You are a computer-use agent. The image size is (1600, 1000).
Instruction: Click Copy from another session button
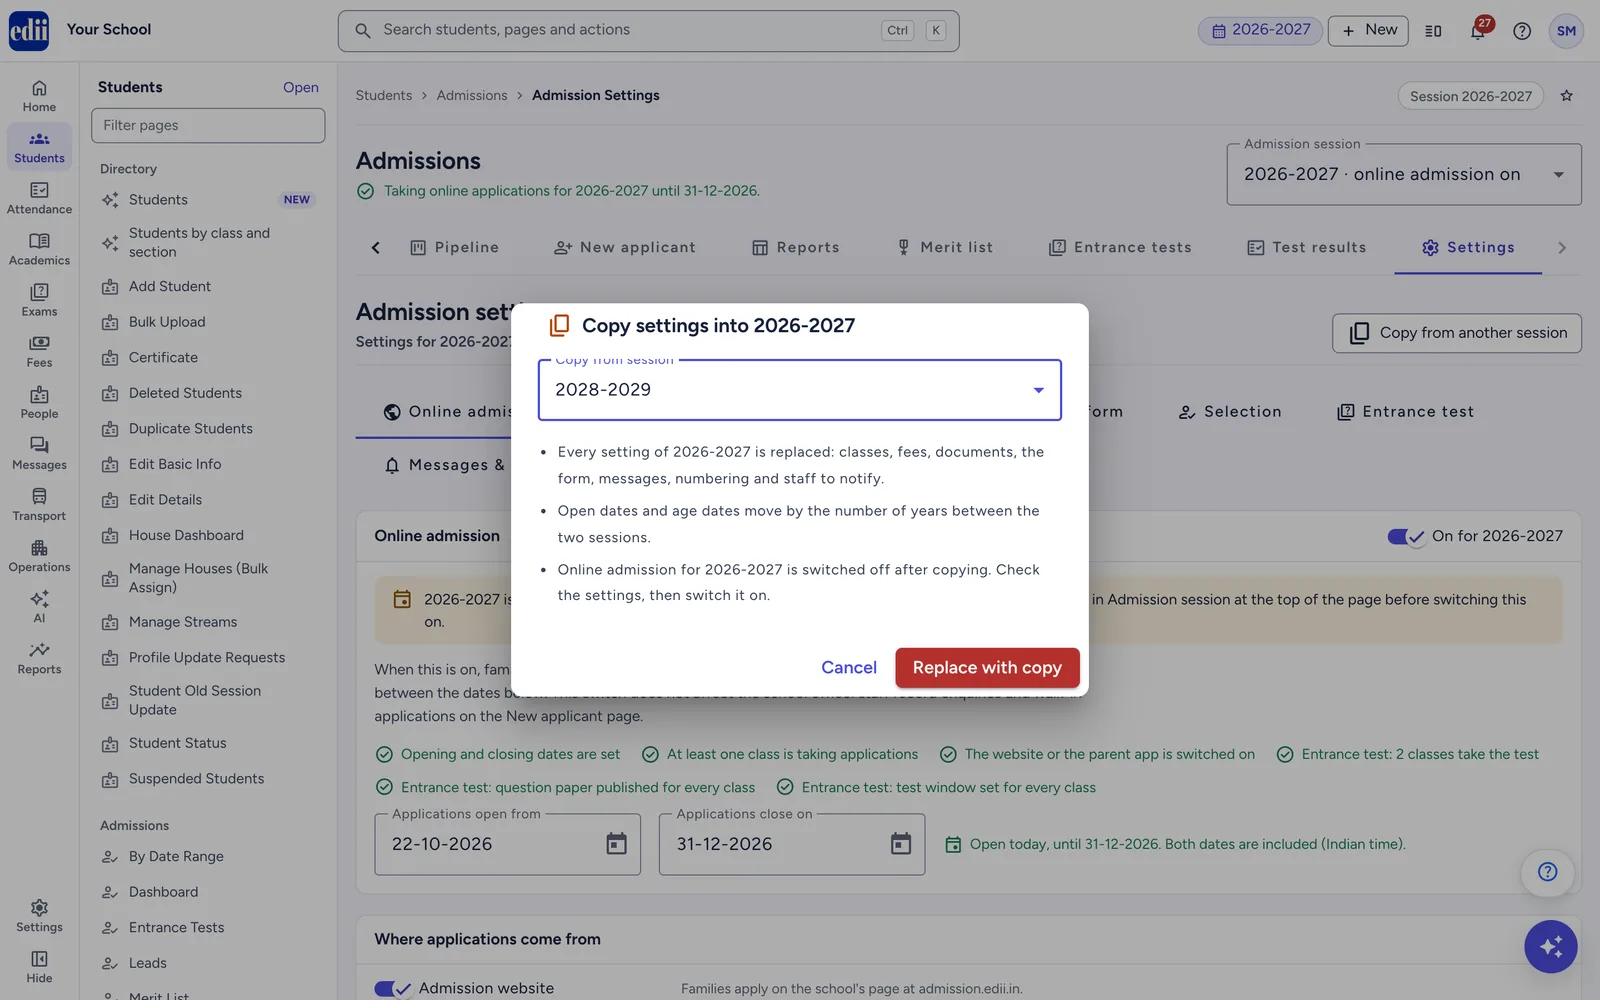tap(1457, 333)
